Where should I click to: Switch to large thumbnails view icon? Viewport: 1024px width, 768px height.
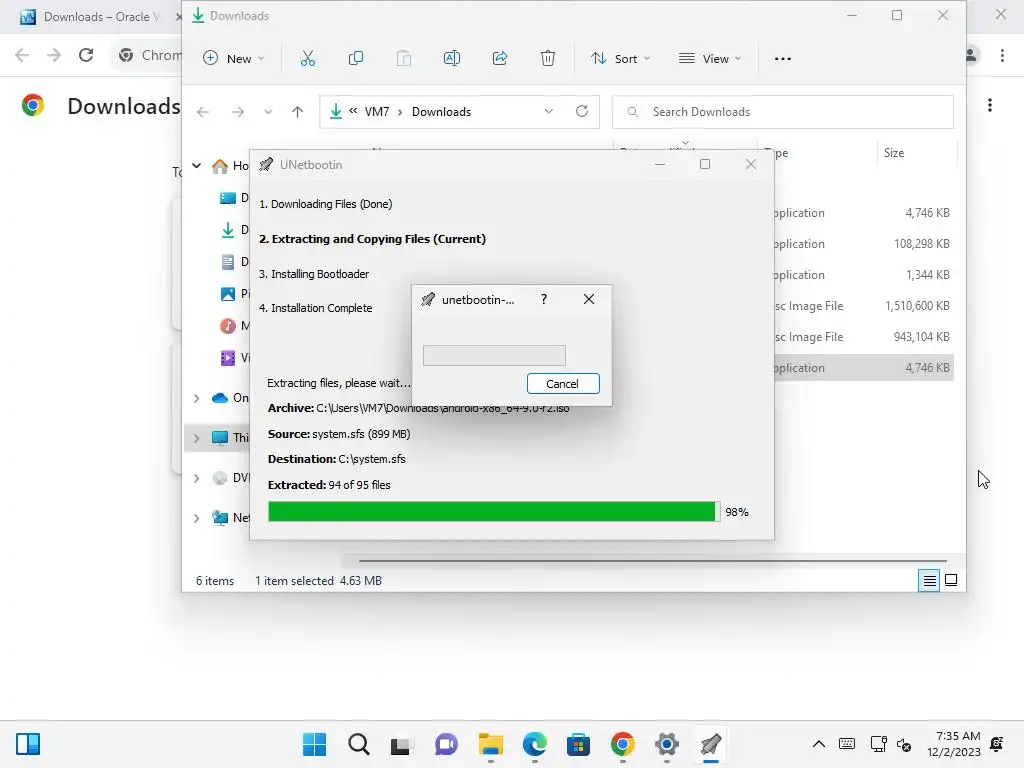952,580
